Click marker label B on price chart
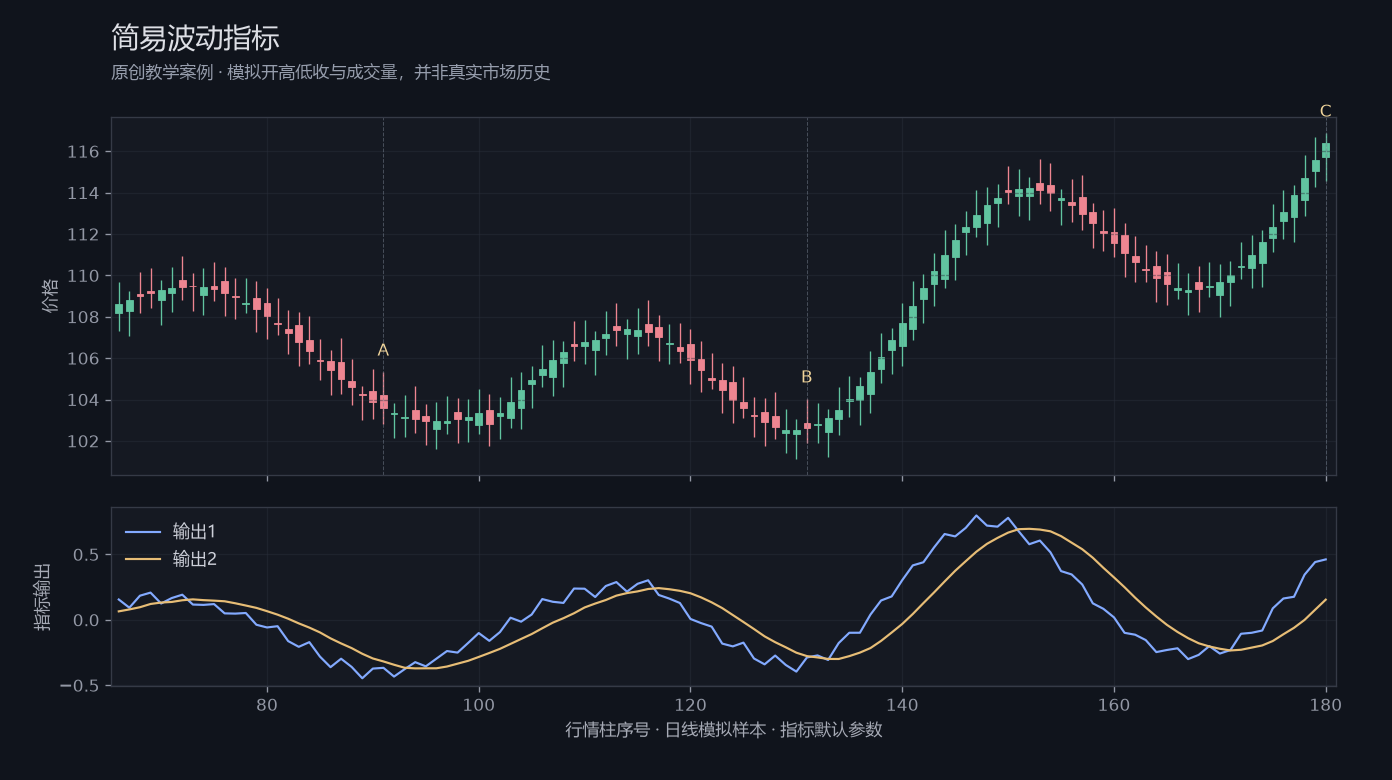This screenshot has width=1392, height=780. coord(807,377)
